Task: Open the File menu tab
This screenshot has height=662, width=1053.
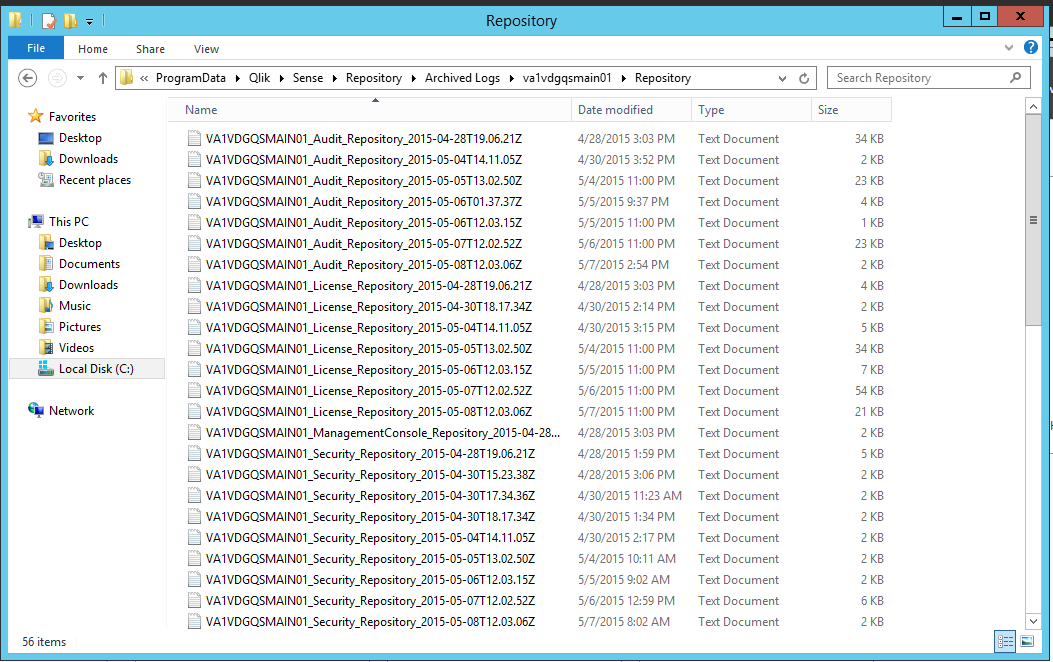Action: (36, 48)
